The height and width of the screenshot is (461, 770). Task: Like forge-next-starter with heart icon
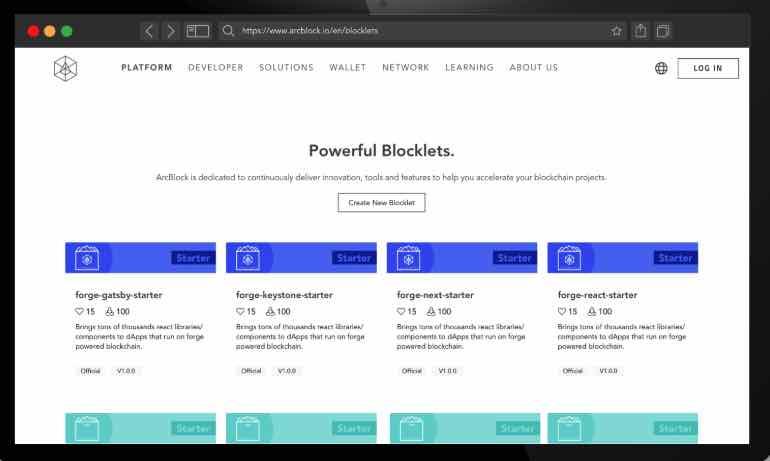[401, 311]
